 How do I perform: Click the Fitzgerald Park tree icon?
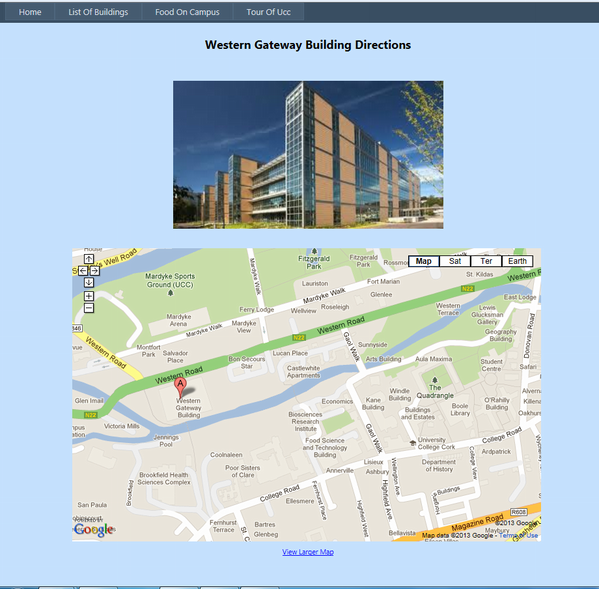[314, 251]
